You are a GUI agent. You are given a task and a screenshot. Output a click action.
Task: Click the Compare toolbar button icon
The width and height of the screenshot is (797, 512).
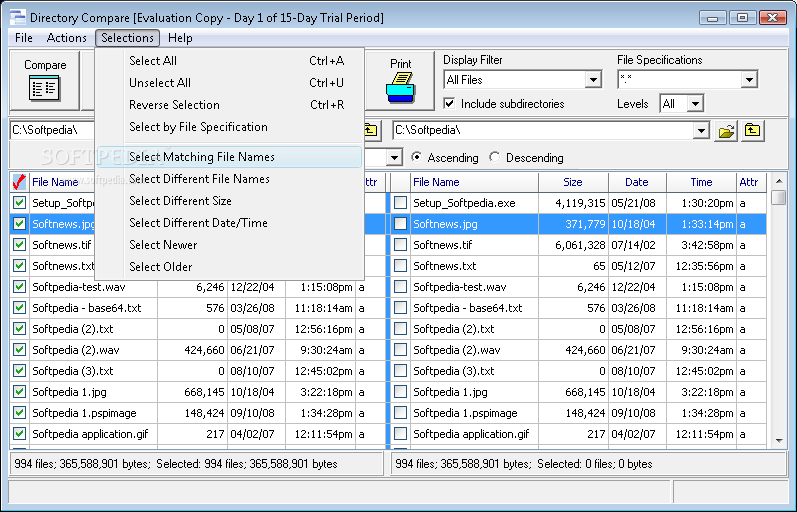pyautogui.click(x=44, y=88)
